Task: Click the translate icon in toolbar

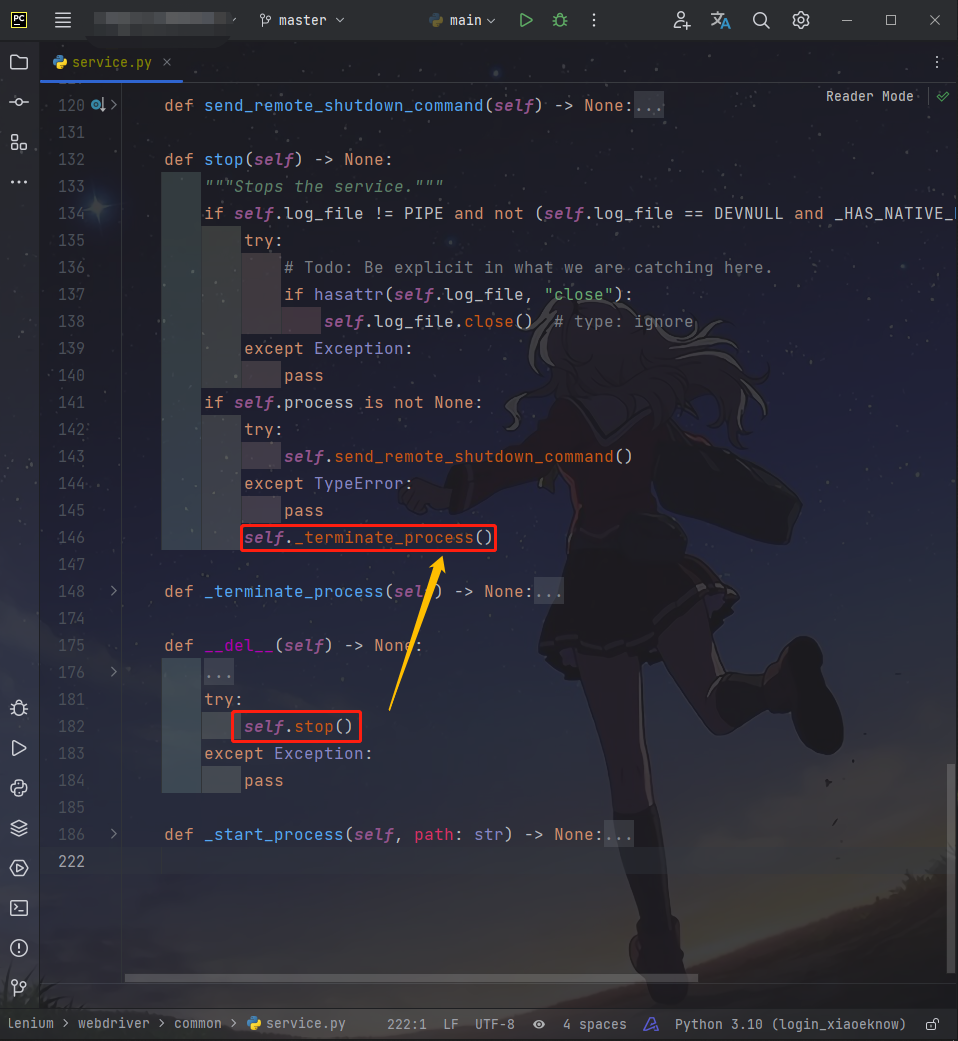Action: 720,20
